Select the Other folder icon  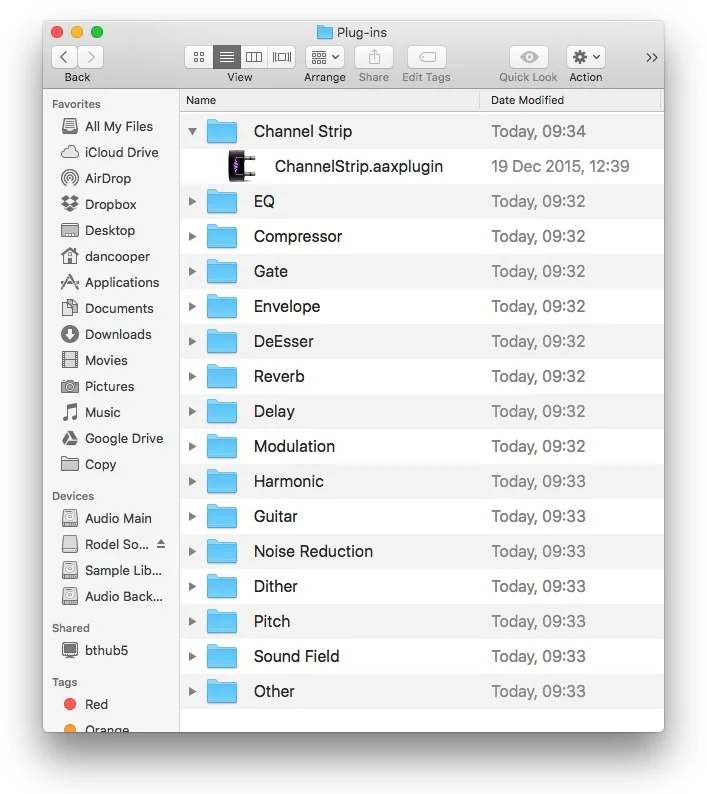click(222, 690)
